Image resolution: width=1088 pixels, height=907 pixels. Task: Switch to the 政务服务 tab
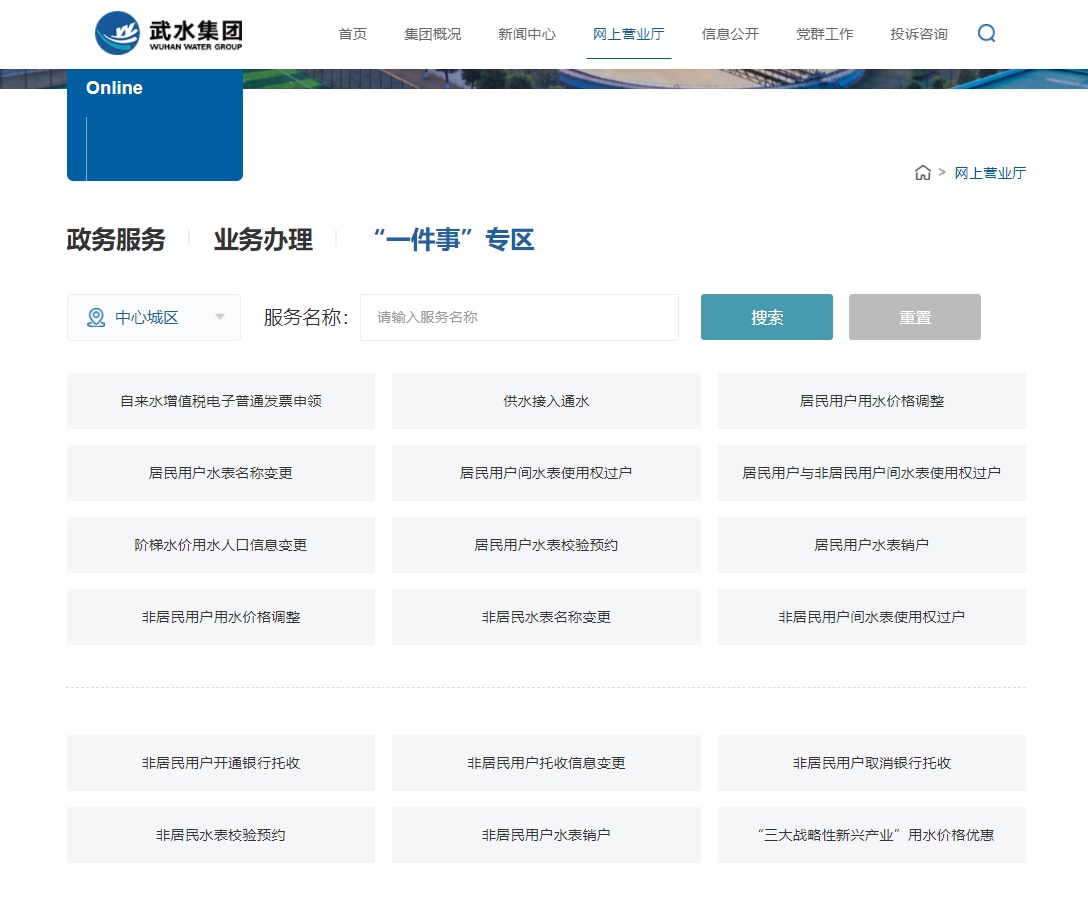115,240
